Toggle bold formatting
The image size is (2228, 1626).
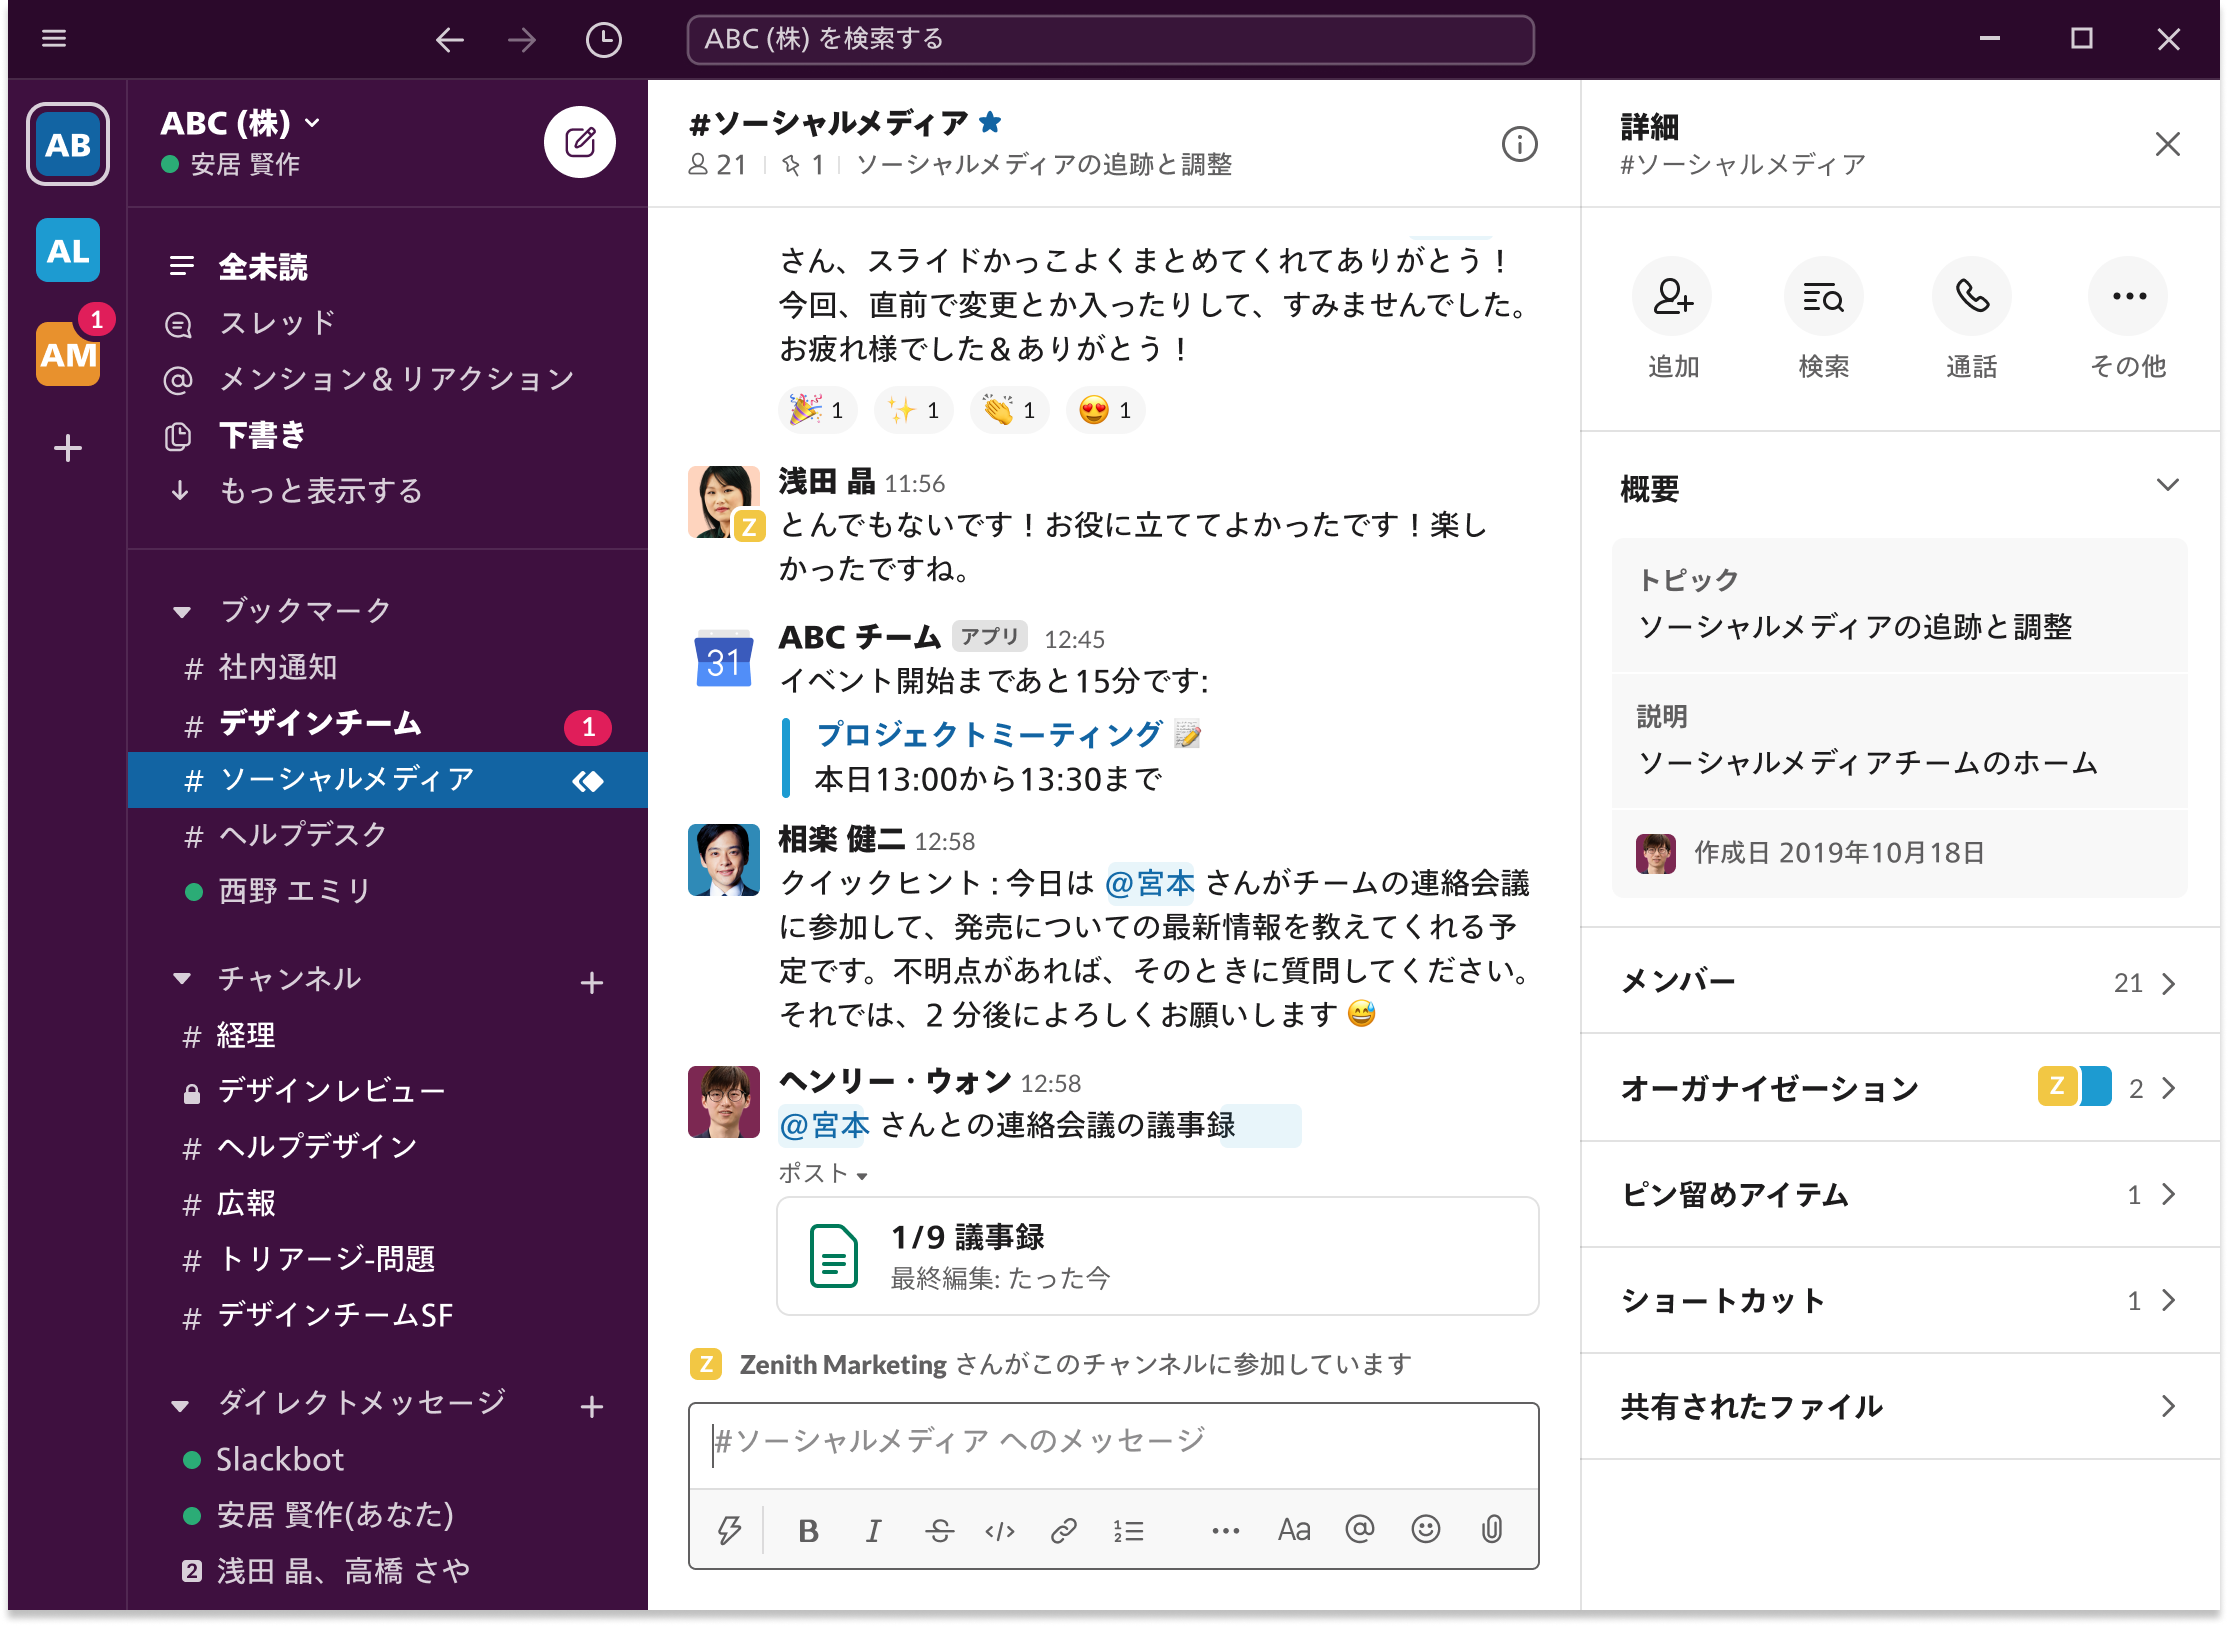coord(808,1530)
